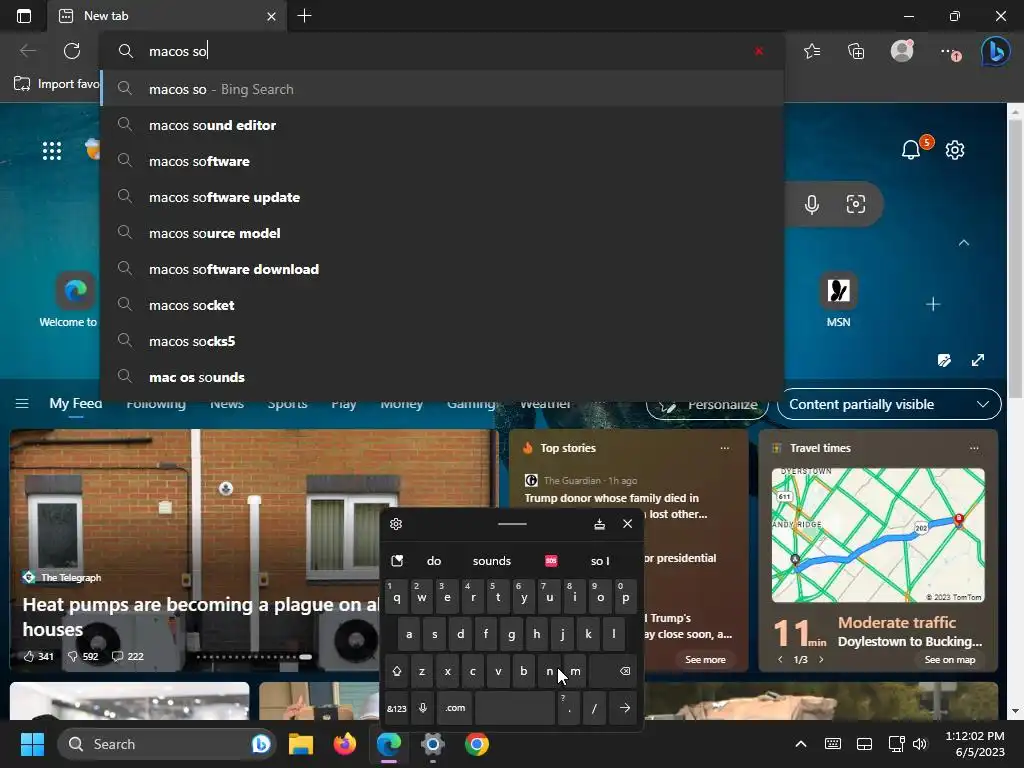The height and width of the screenshot is (768, 1024).
Task: Choose keyboard suggestion 'do'
Action: [434, 561]
